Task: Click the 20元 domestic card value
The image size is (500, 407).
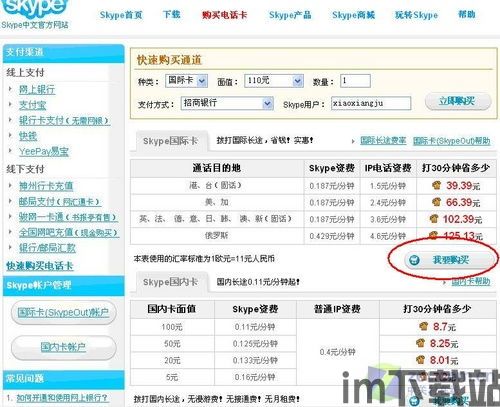Action: 172,361
